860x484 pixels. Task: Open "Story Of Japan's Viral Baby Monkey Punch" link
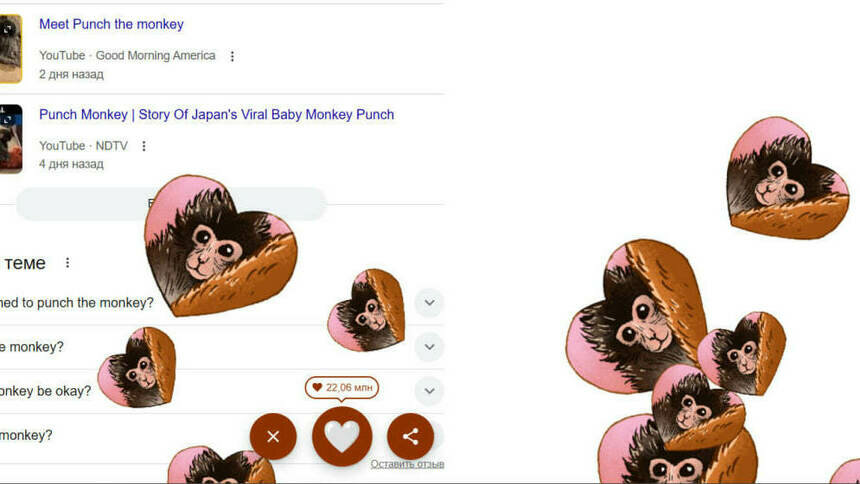[x=216, y=114]
